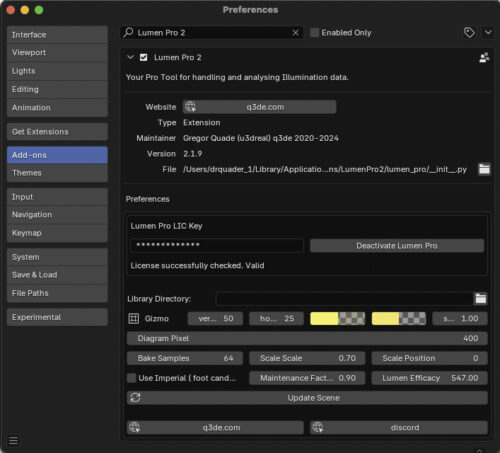Adjust the Bake Samples value
500x453 pixels.
[185, 358]
